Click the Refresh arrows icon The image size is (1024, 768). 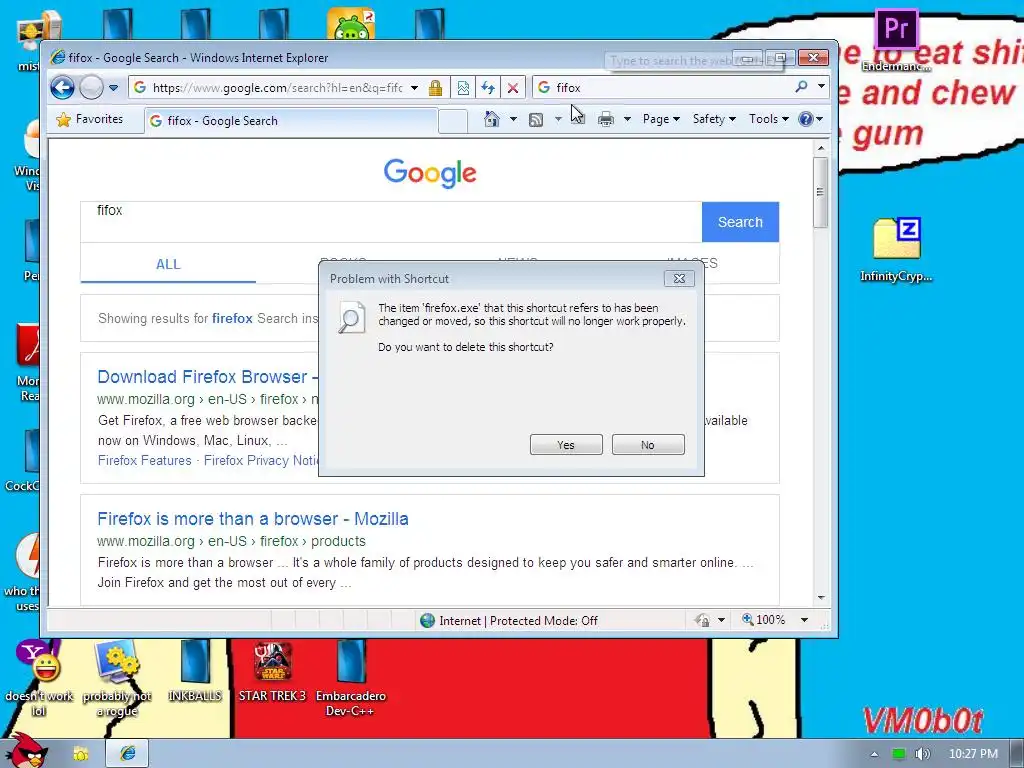click(488, 88)
